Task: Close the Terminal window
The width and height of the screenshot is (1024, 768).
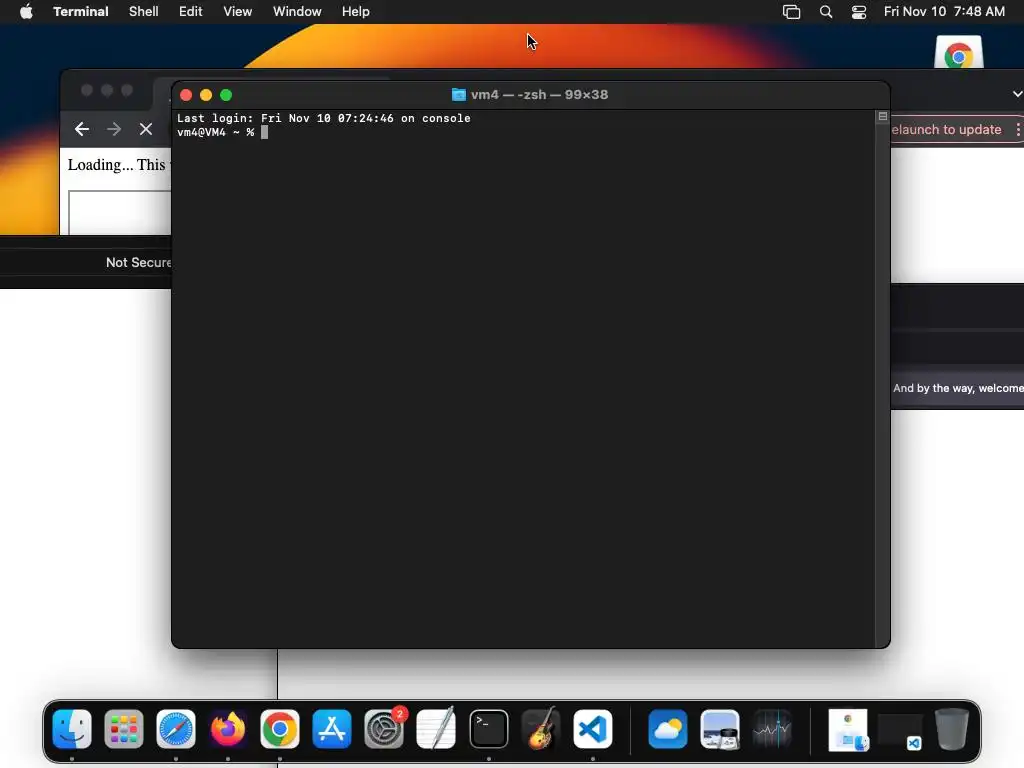Action: pyautogui.click(x=186, y=95)
